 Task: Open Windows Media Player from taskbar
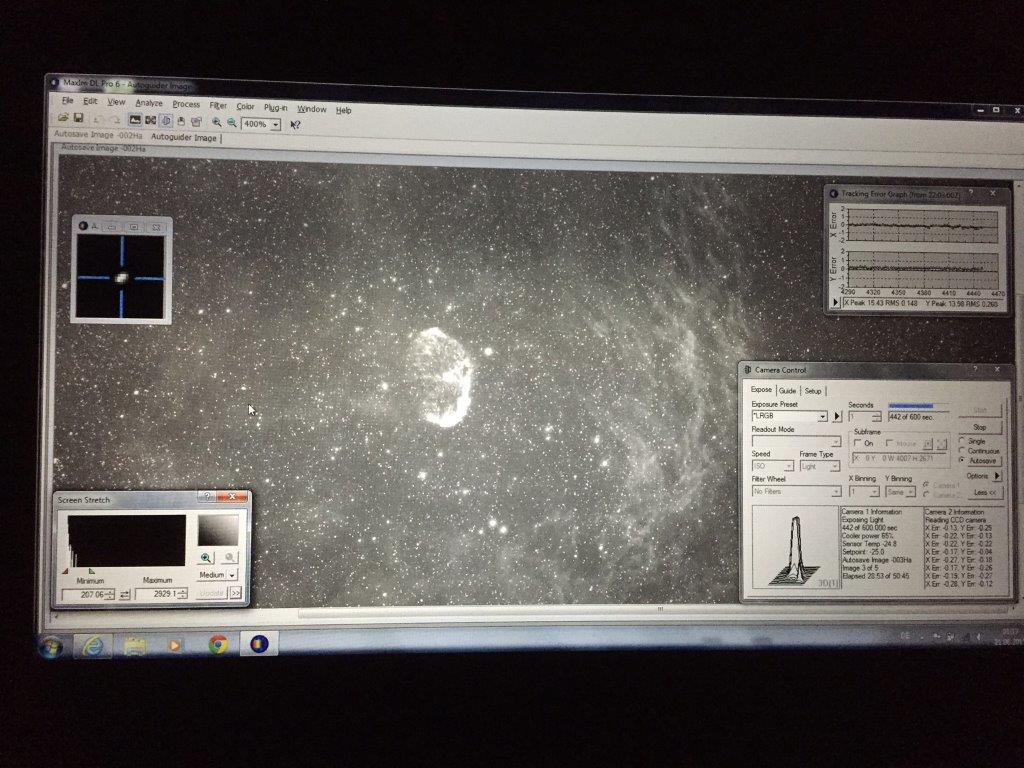(174, 645)
